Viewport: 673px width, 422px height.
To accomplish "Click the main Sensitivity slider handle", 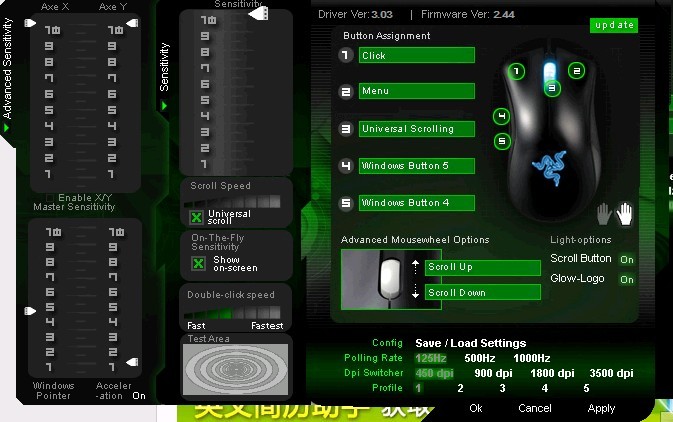I will [x=258, y=14].
